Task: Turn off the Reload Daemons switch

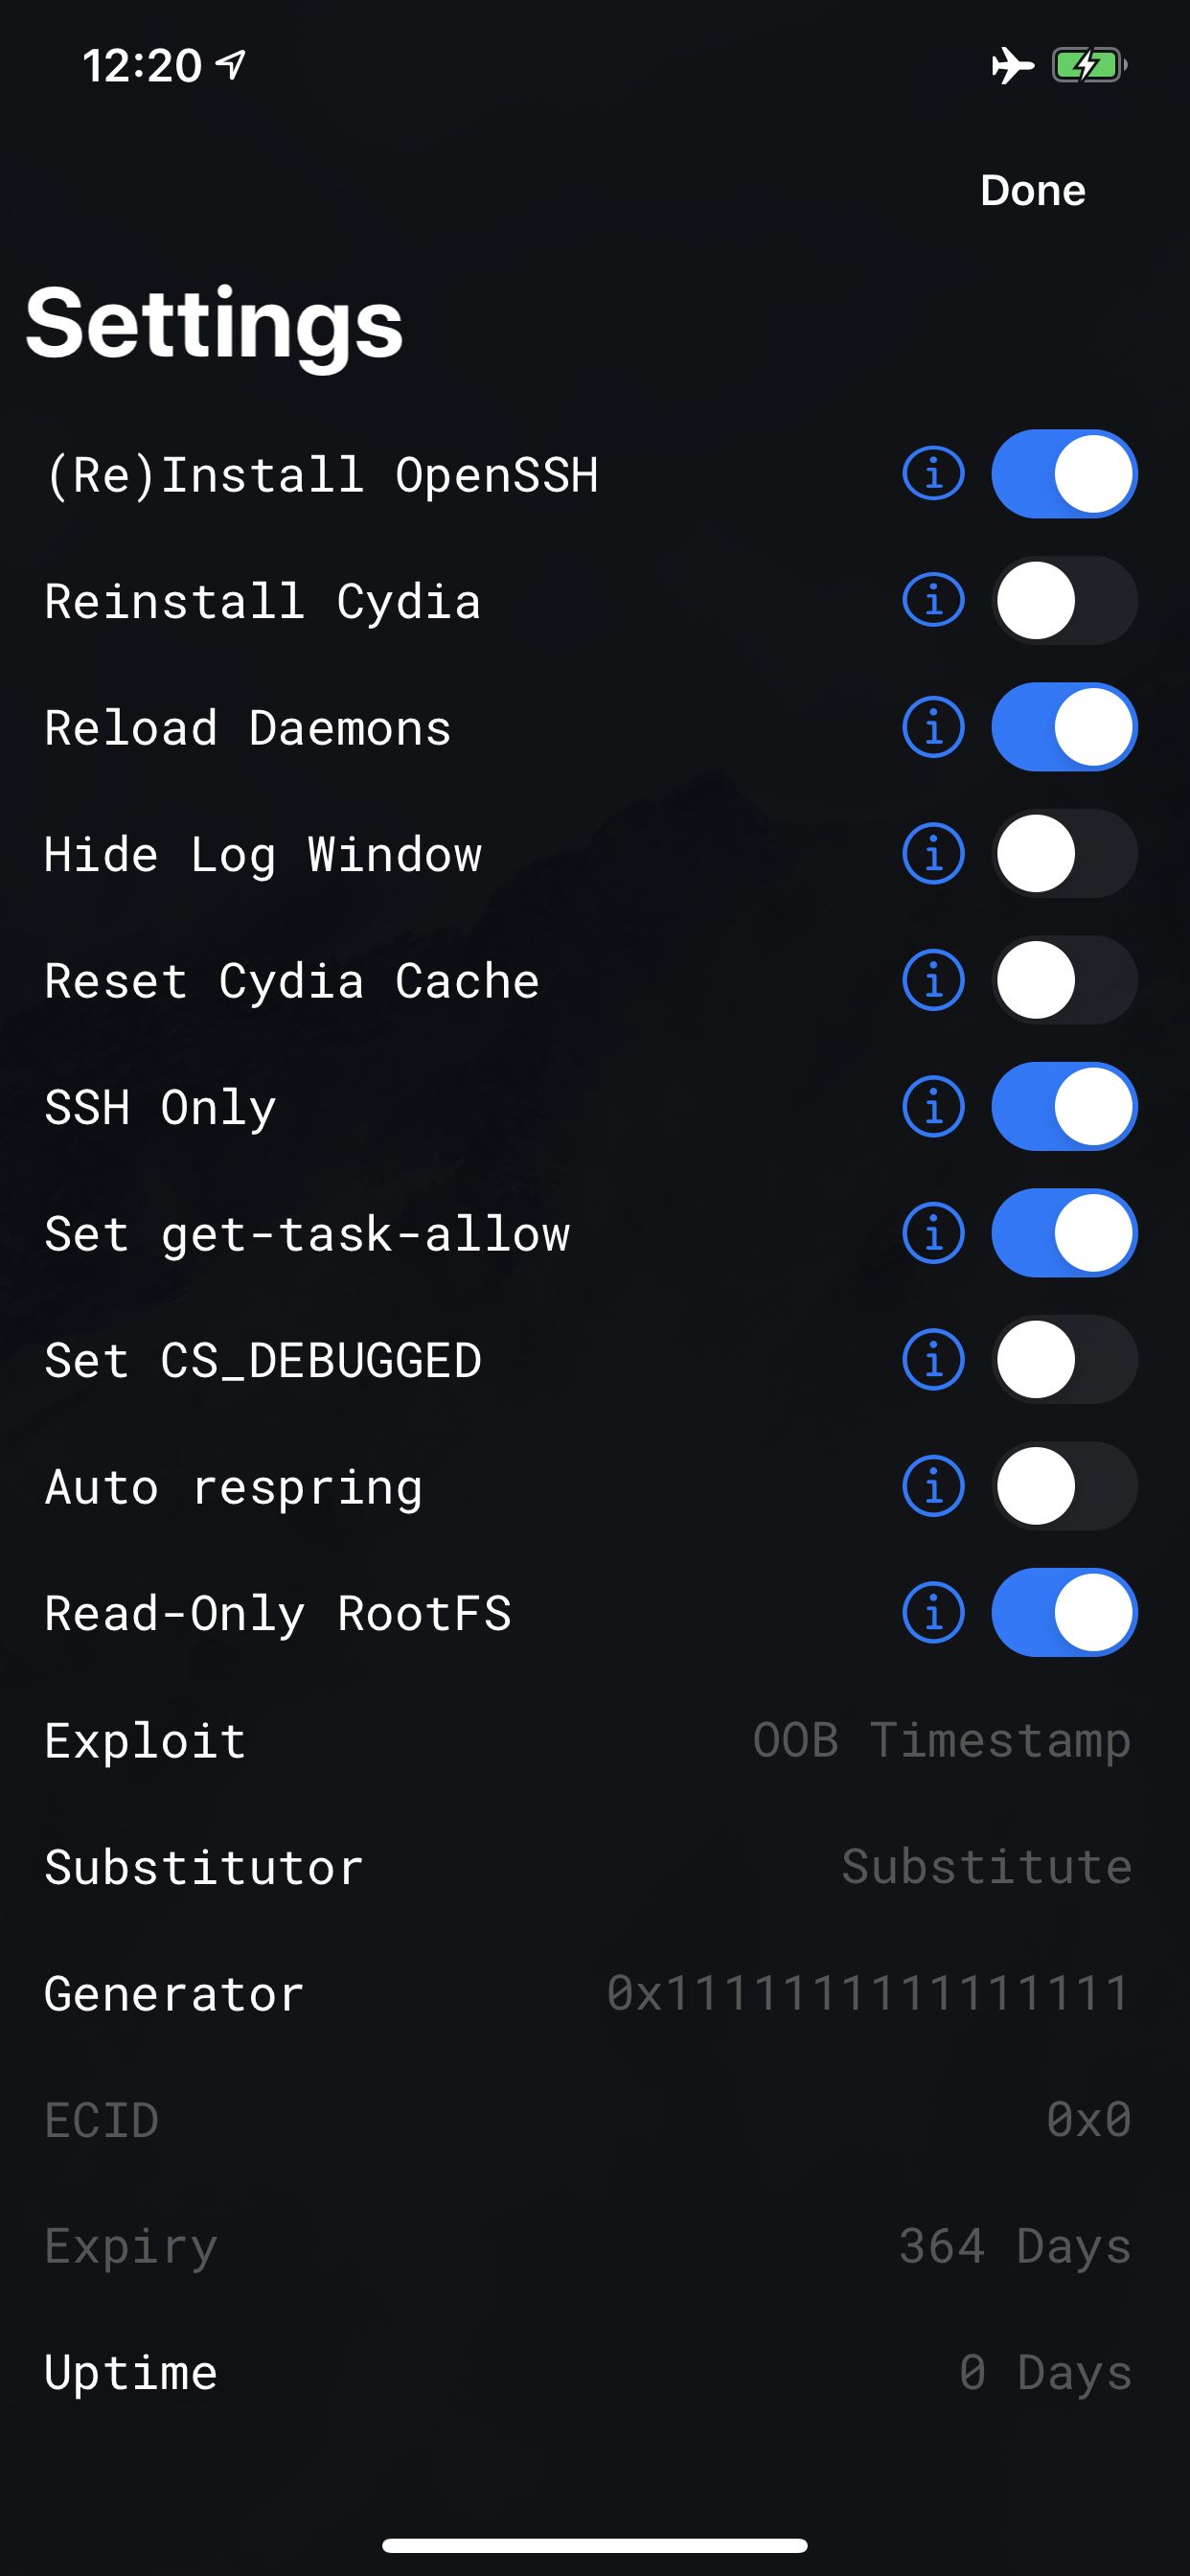Action: [1064, 727]
